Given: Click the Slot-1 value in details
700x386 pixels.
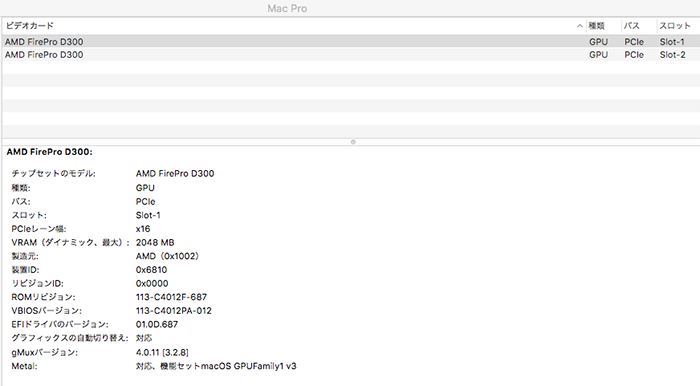Looking at the screenshot, I should pos(148,215).
